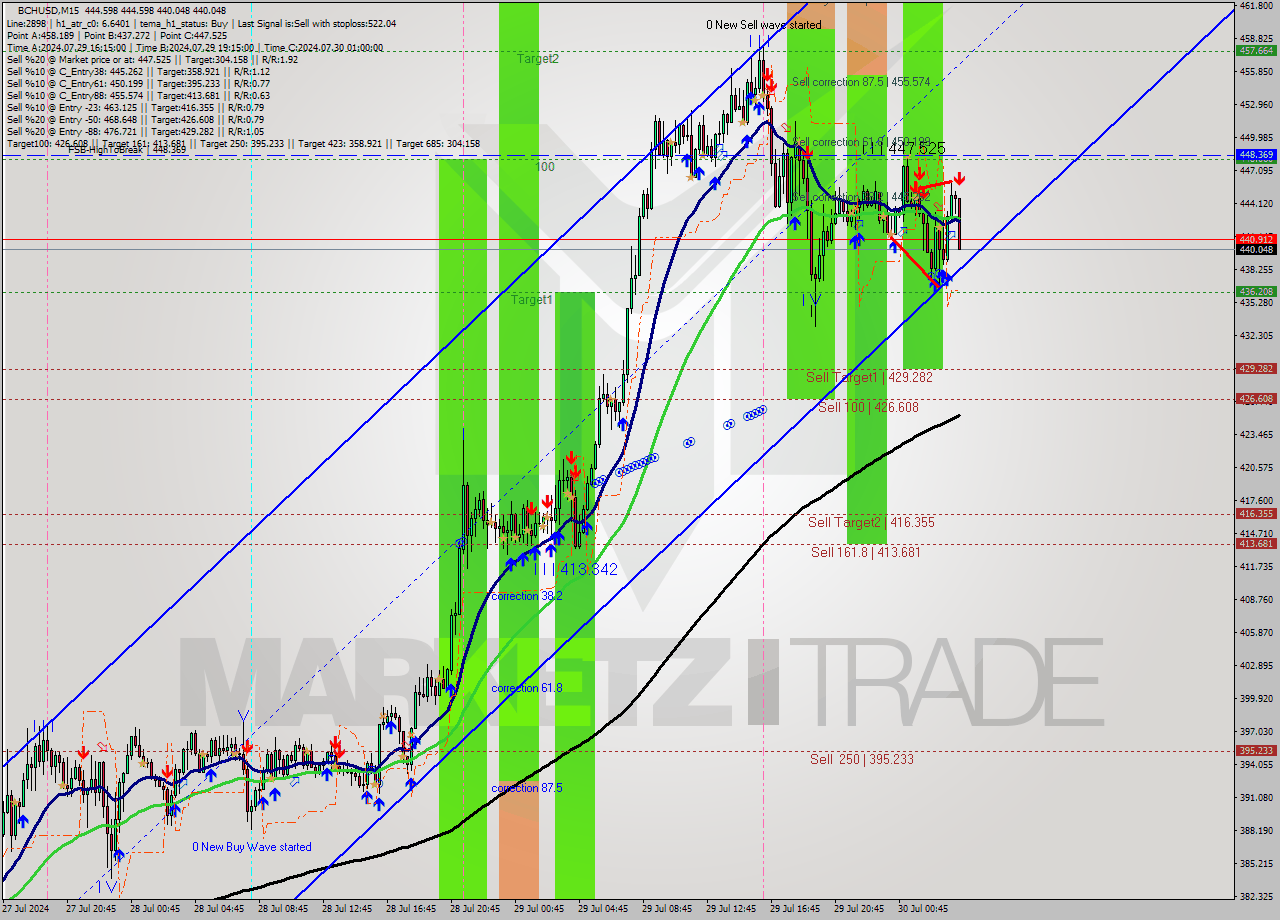Screen dimensions: 1280x920
Task: Click the 'Sell 250 | 395.233' label
Action: coord(862,759)
